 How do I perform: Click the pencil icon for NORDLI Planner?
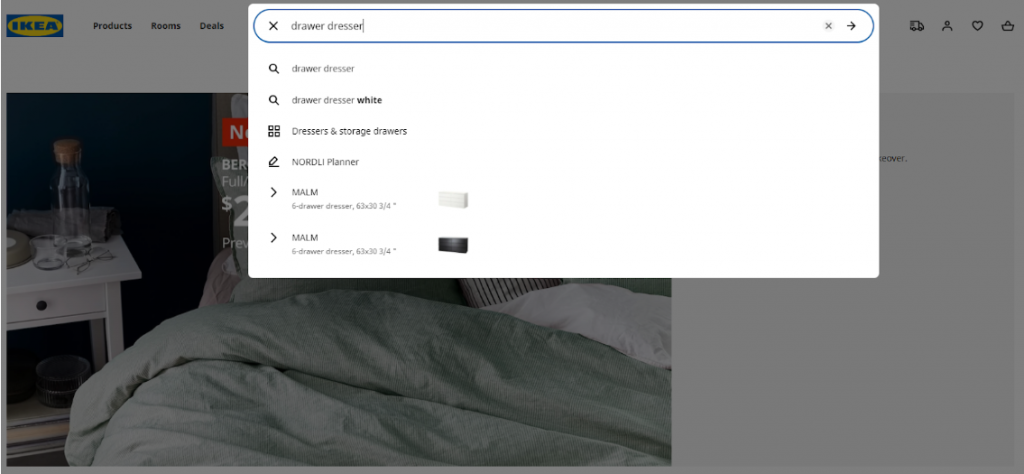point(273,162)
